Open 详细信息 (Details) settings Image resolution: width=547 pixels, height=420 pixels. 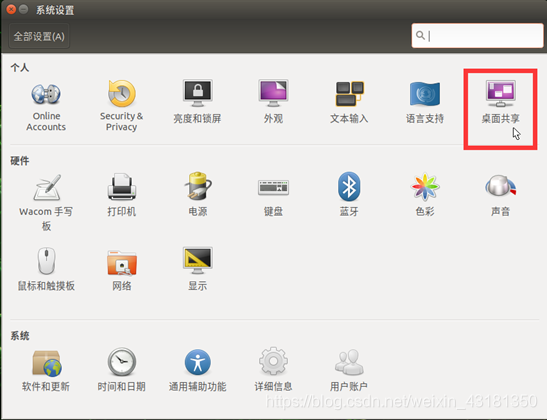point(273,370)
